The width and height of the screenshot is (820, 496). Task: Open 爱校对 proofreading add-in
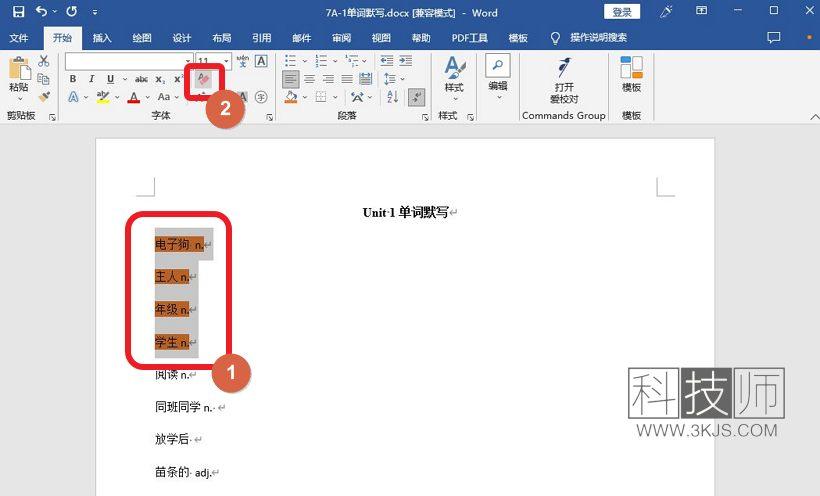click(564, 80)
